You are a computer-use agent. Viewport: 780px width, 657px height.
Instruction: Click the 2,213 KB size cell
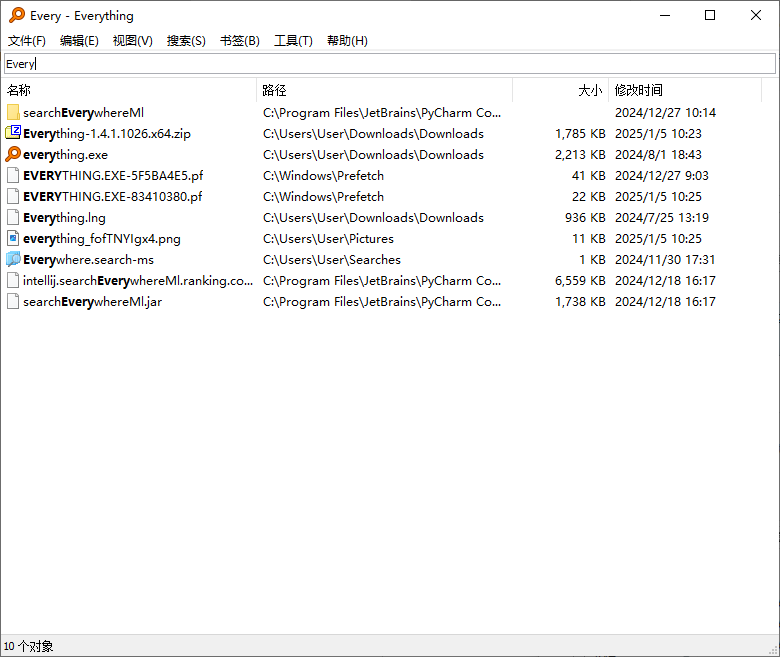580,155
